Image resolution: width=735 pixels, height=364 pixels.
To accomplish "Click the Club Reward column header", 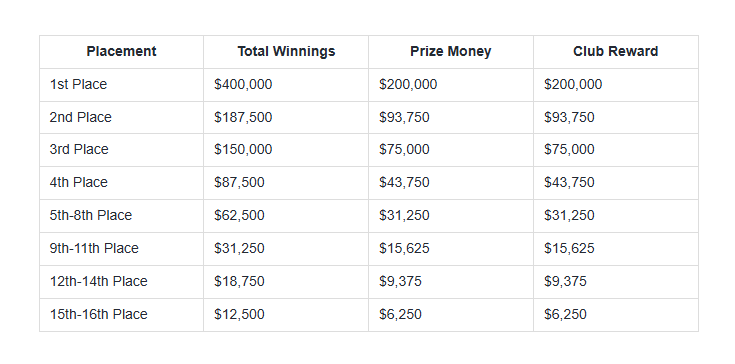I will (x=616, y=52).
